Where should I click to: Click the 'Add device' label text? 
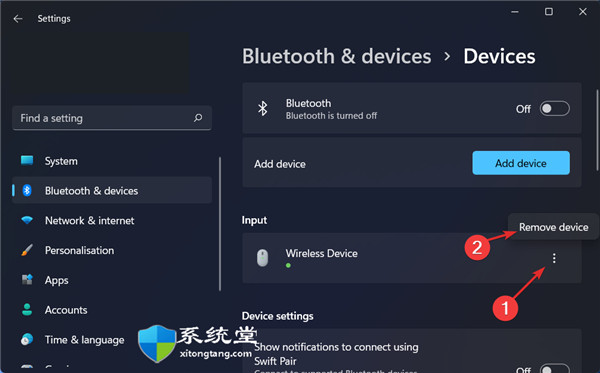point(280,164)
